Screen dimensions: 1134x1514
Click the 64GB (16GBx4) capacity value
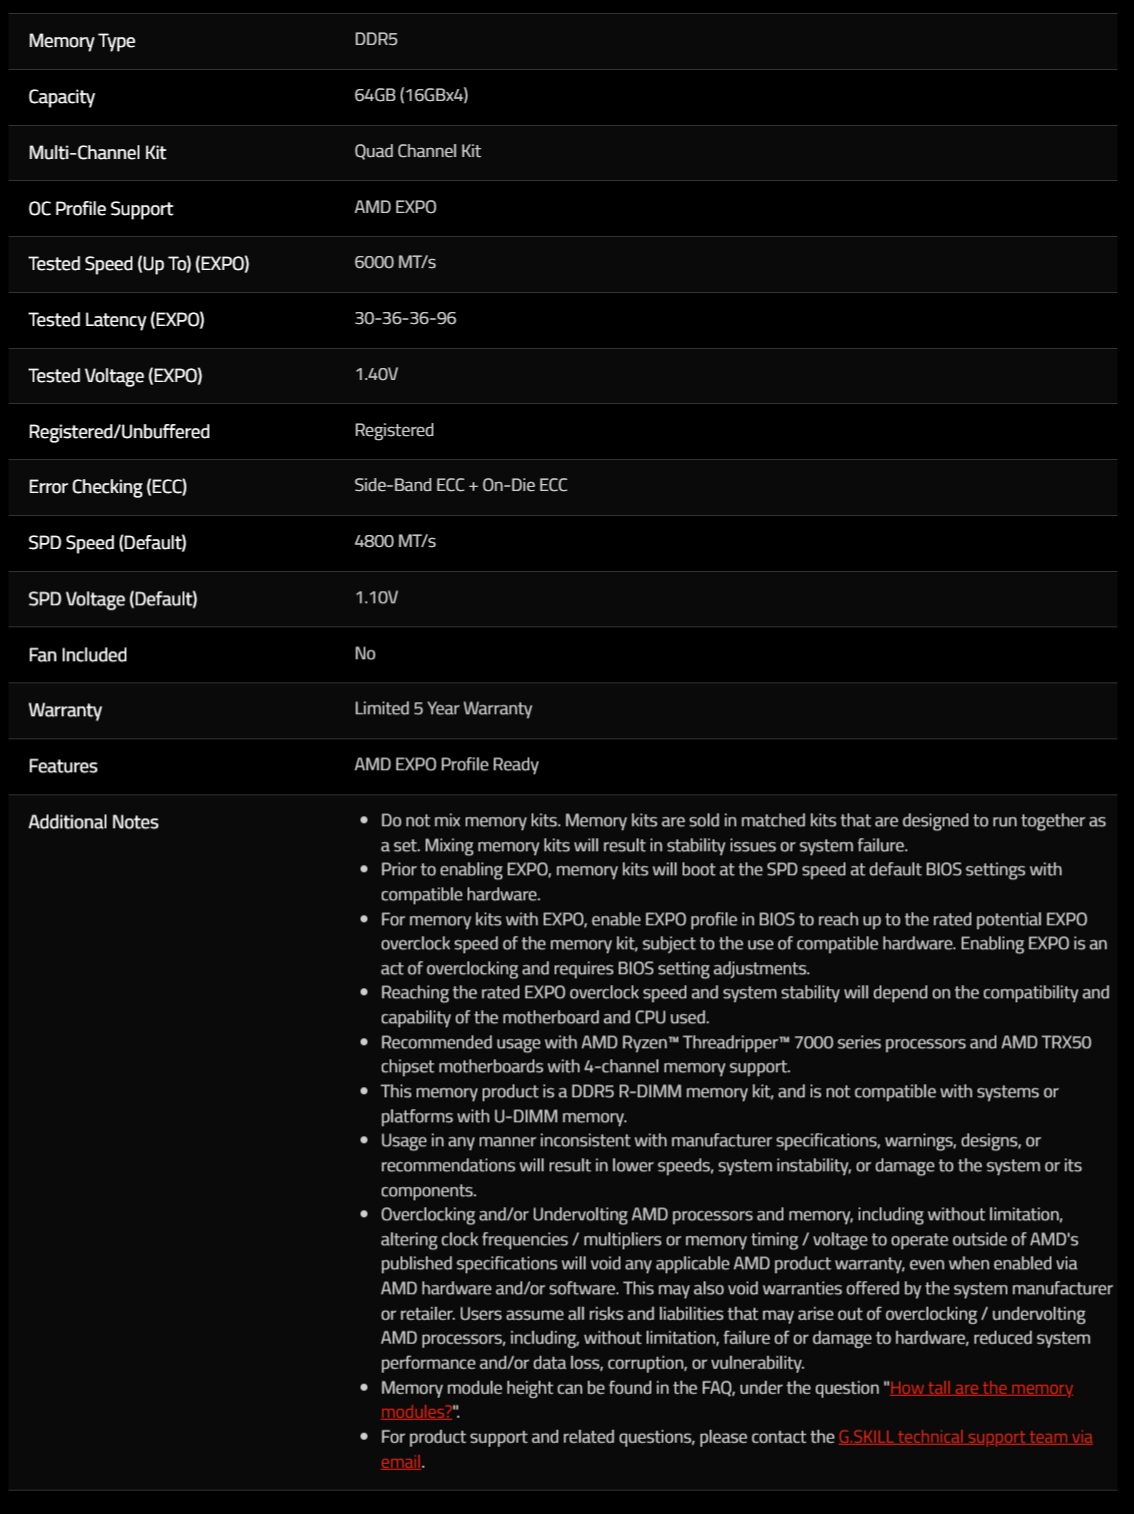point(411,95)
